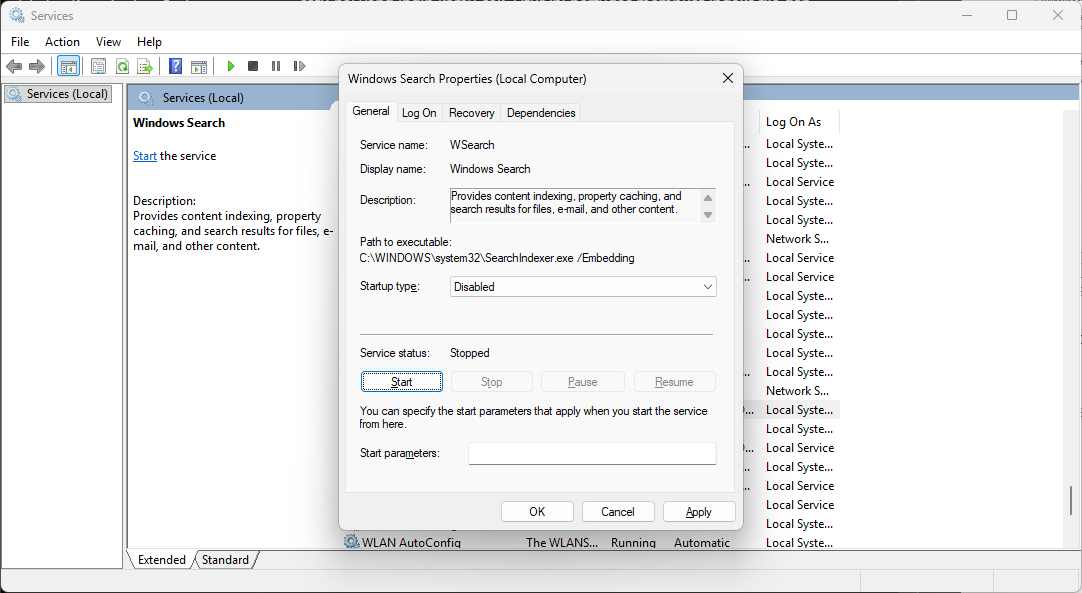This screenshot has height=593, width=1082.
Task: Switch to the Dependencies tab
Action: point(541,113)
